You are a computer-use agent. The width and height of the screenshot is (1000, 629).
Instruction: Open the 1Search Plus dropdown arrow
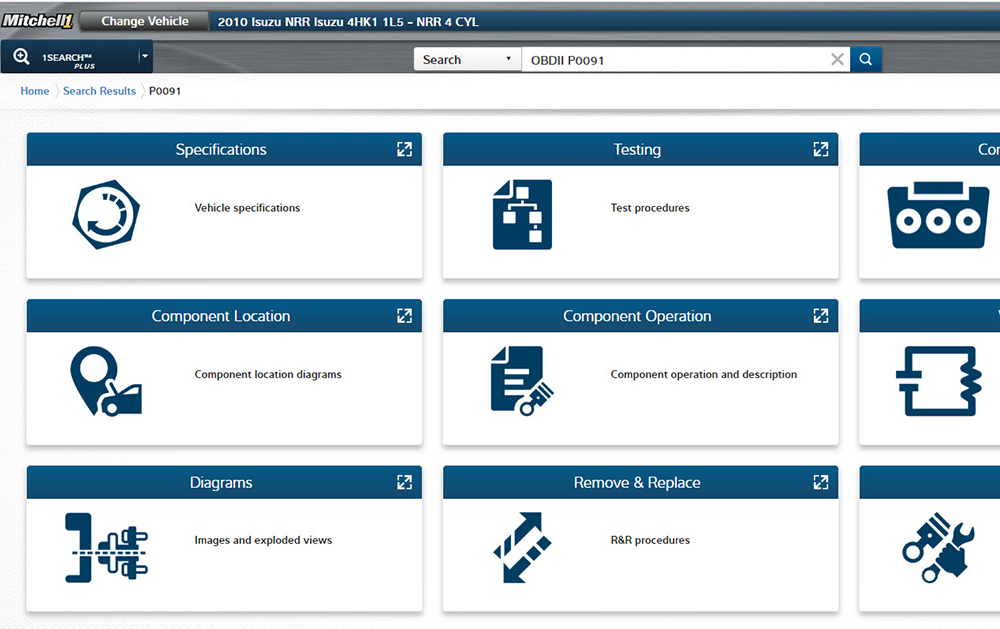coord(145,57)
